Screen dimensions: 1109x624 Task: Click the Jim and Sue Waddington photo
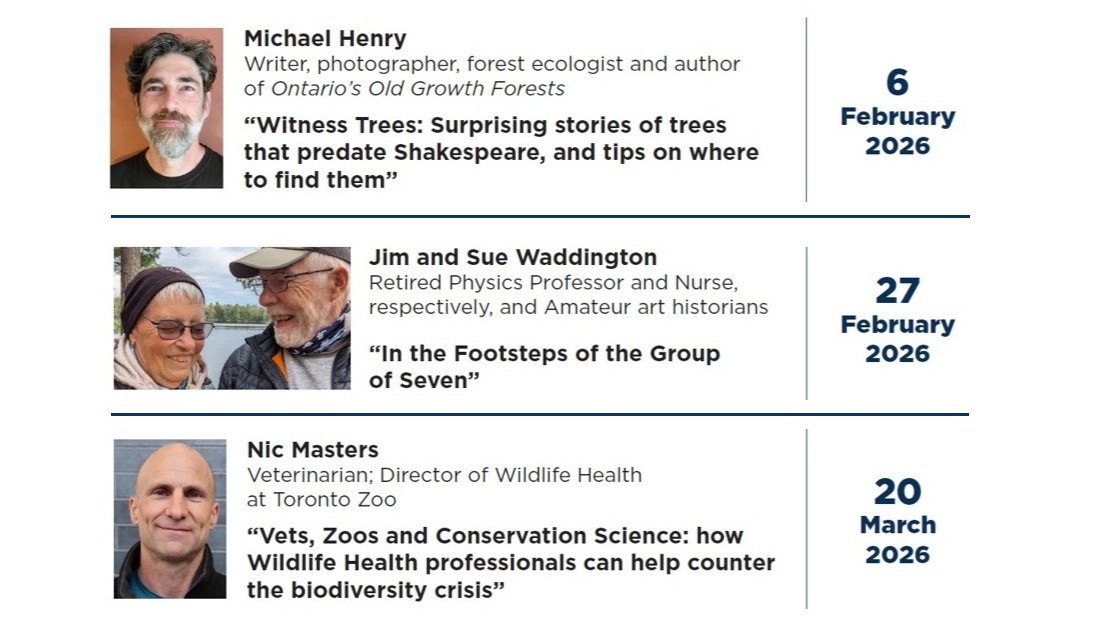click(x=232, y=318)
